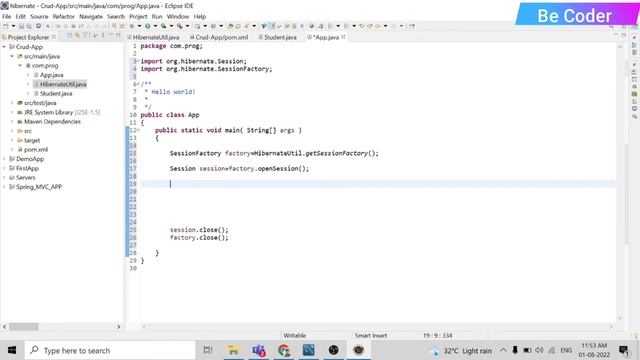This screenshot has height=360, width=640.
Task: Open the Refactor menu
Action: [x=64, y=17]
